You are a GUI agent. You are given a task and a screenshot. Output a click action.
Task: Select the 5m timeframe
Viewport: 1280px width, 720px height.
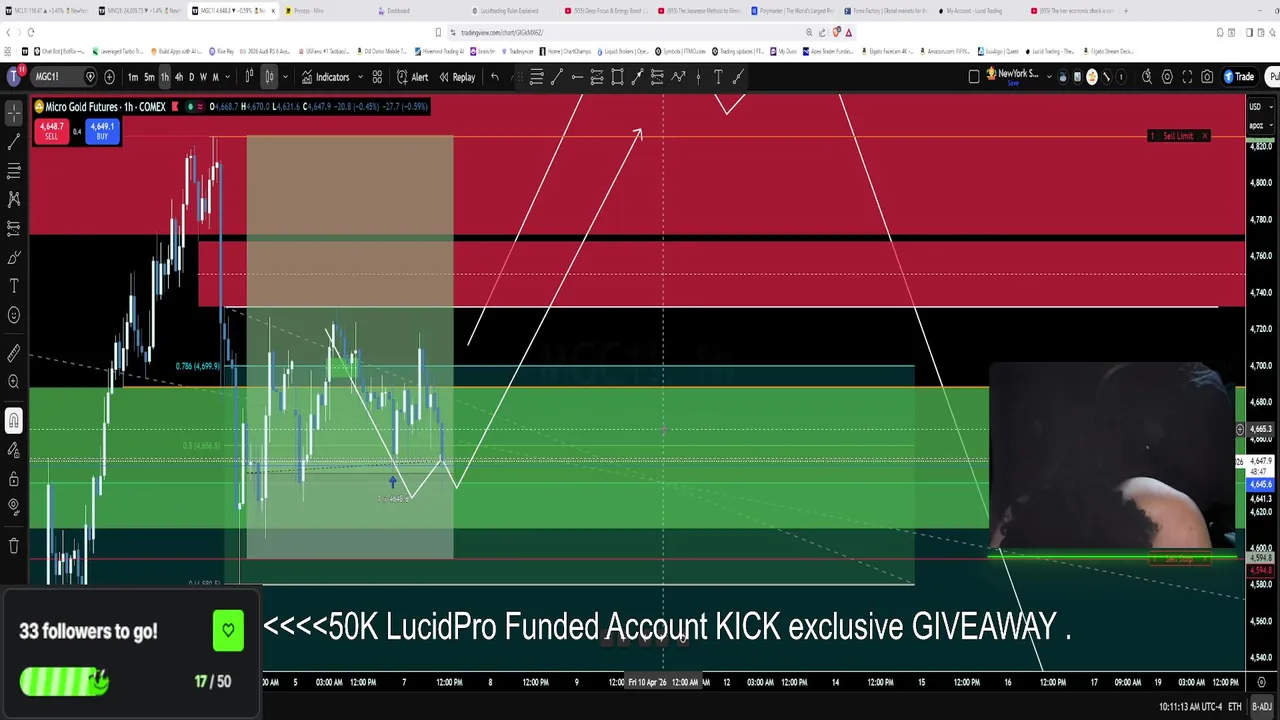click(x=149, y=77)
